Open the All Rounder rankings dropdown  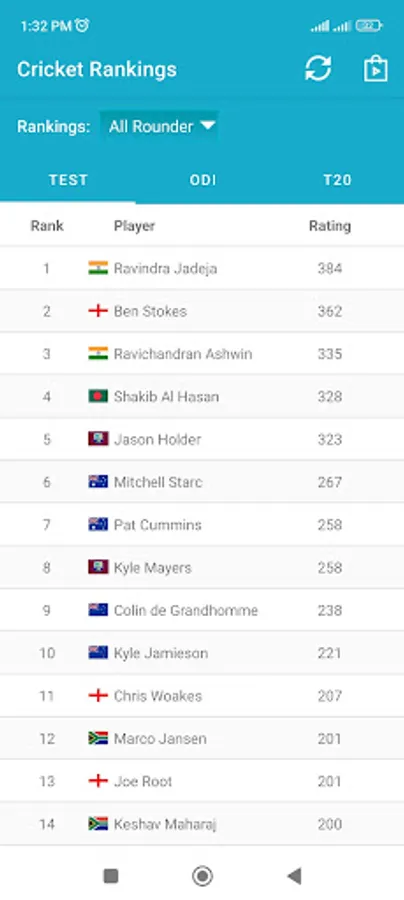pyautogui.click(x=160, y=126)
